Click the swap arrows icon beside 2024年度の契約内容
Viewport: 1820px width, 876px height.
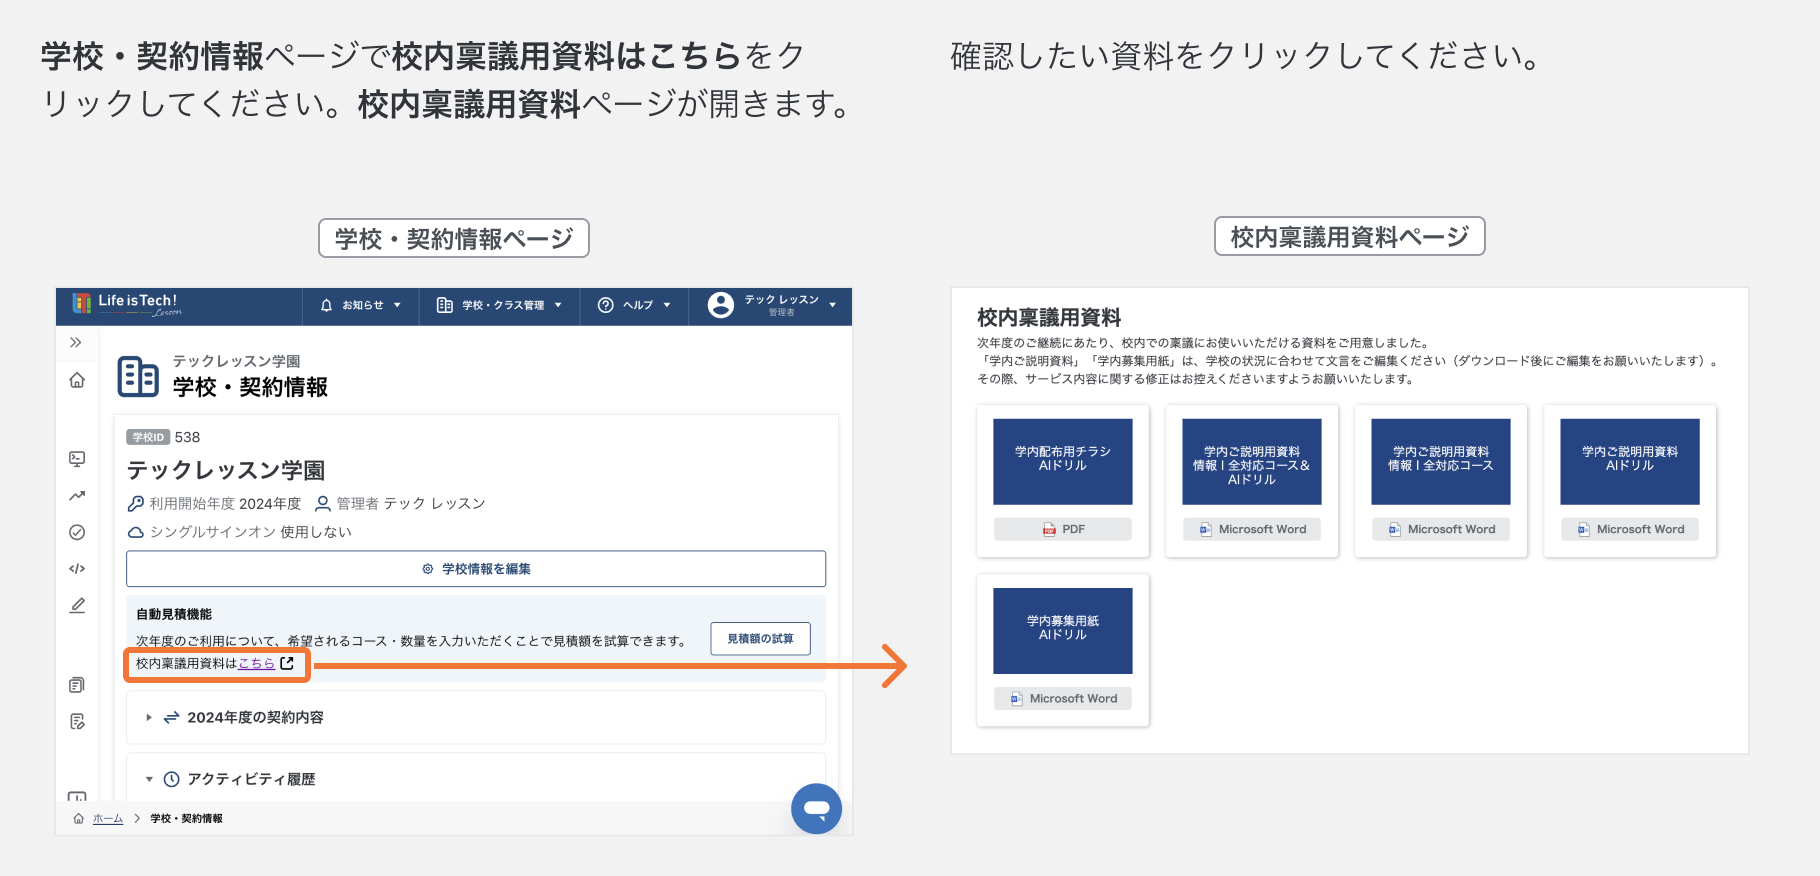[171, 717]
